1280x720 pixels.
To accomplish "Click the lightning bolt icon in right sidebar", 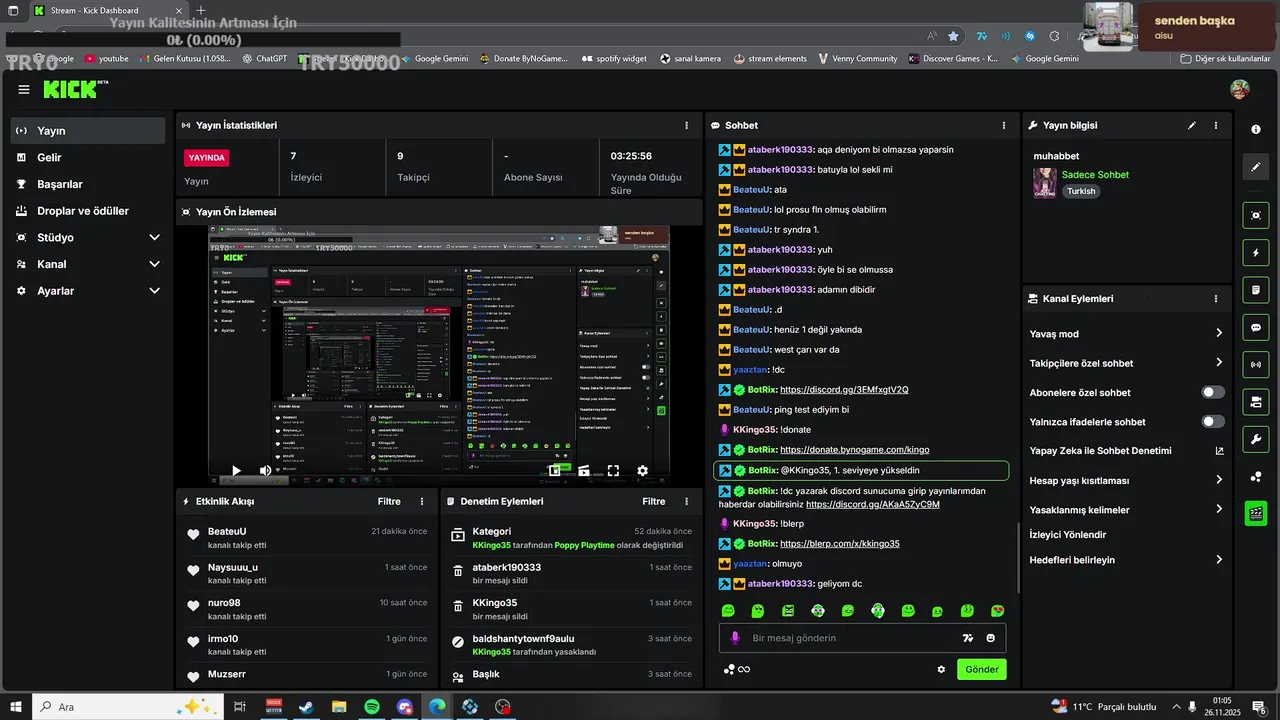I will pyautogui.click(x=1256, y=252).
